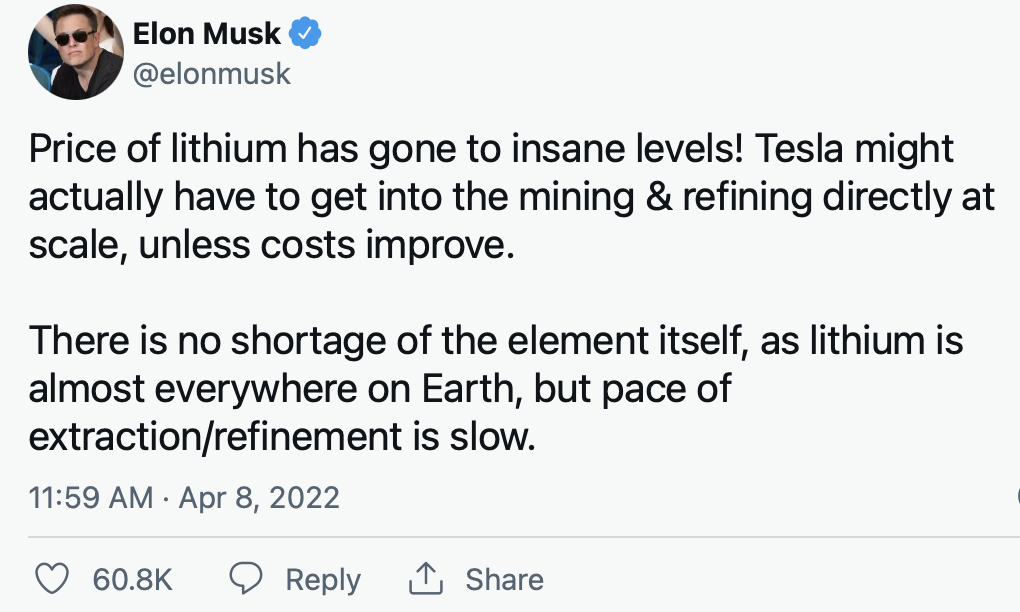Click the Reply label
The height and width of the screenshot is (612, 1020).
323,580
